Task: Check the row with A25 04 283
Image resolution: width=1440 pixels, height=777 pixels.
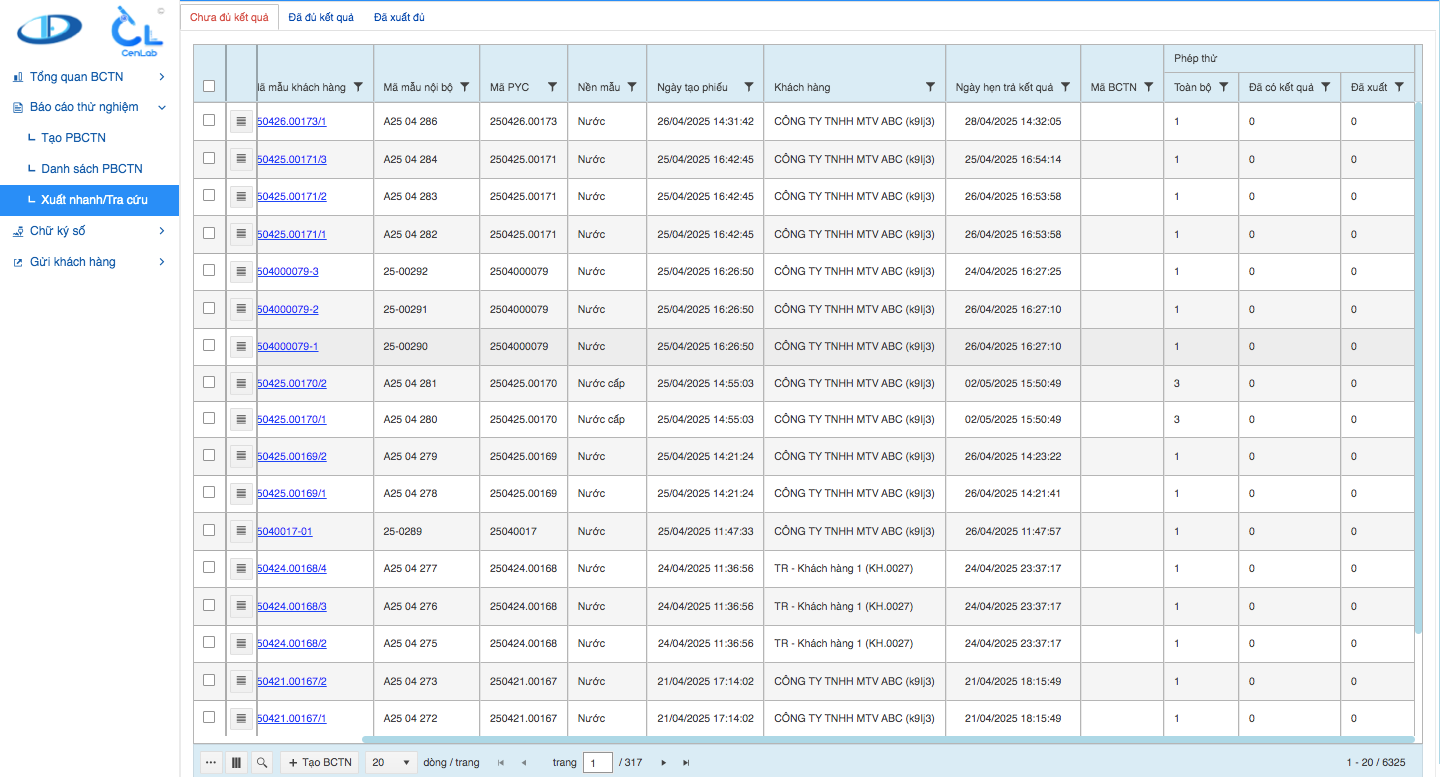Action: pyautogui.click(x=209, y=195)
